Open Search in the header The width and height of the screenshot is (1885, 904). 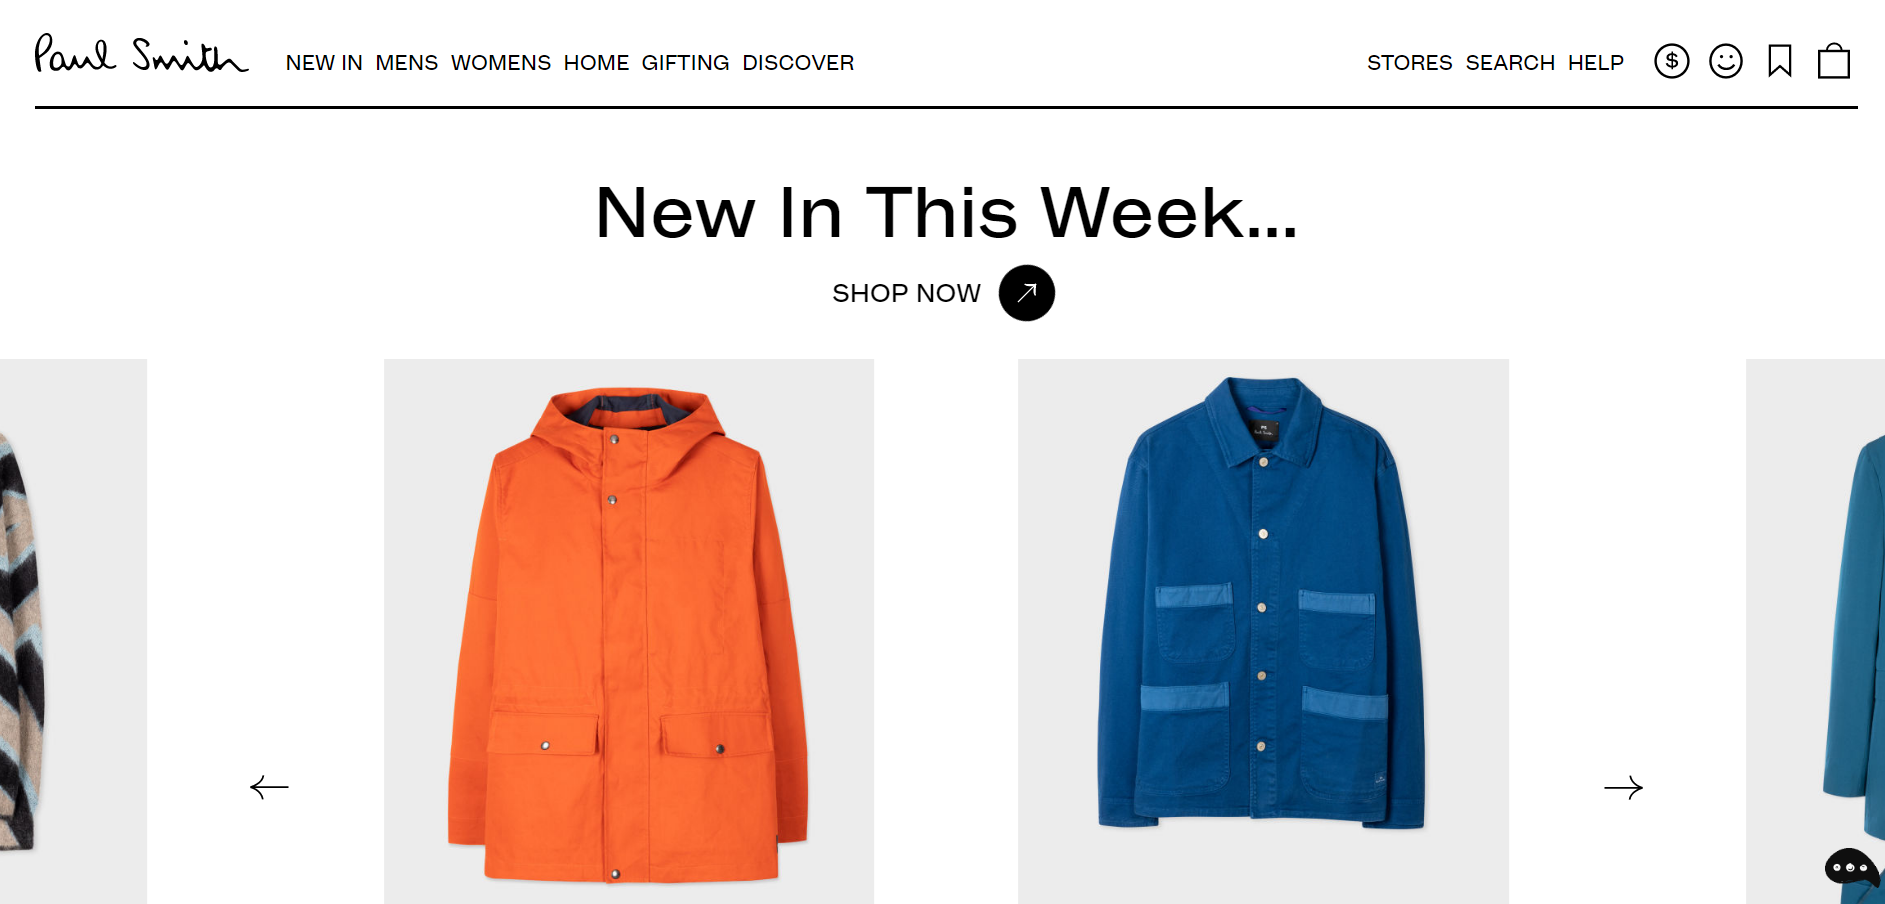coord(1510,63)
